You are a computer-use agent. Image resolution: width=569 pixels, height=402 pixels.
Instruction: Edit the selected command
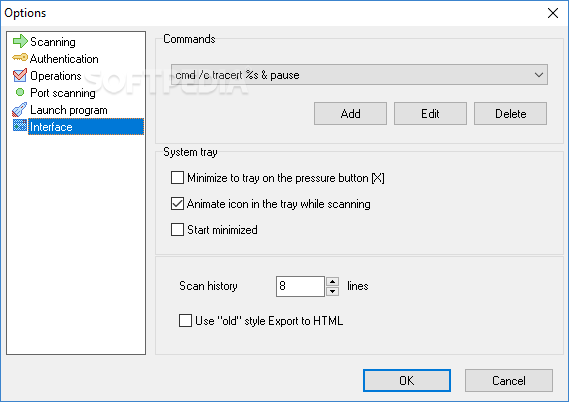430,114
